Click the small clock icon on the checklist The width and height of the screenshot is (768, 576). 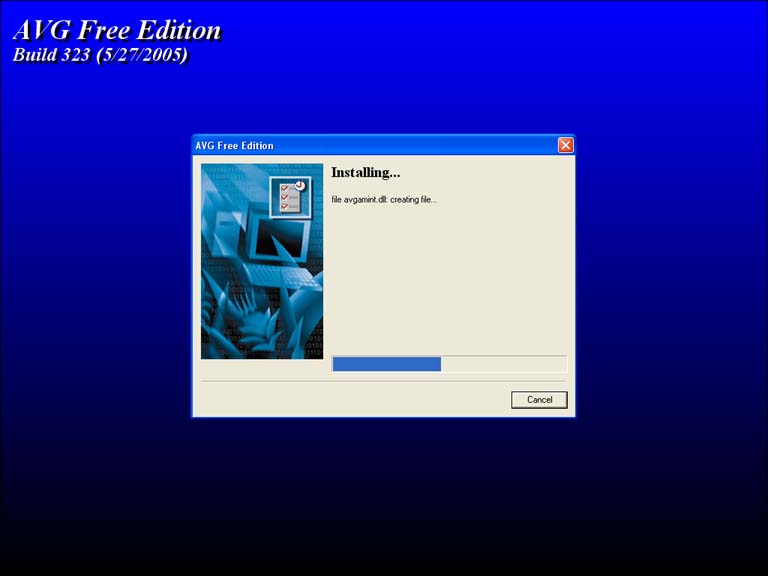point(299,185)
